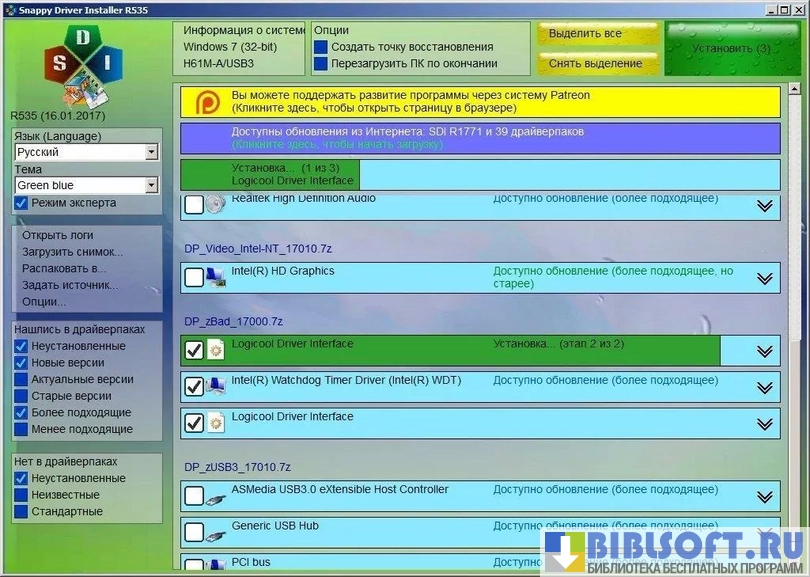Image resolution: width=810 pixels, height=577 pixels.
Task: Select the Открыть логи menu entry
Action: click(58, 235)
